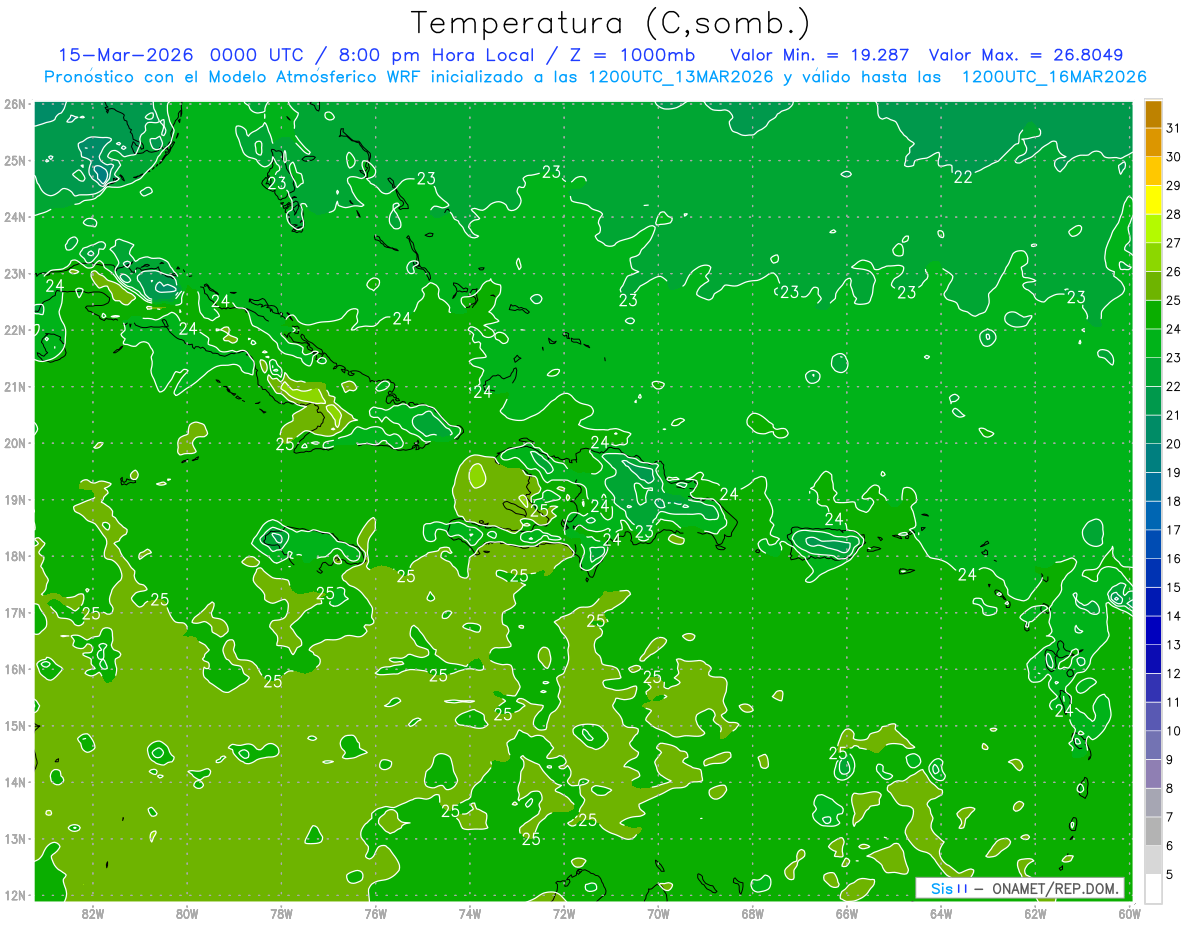Pick the dark orange swatch atop the color scale
This screenshot has width=1200, height=927.
click(1154, 114)
